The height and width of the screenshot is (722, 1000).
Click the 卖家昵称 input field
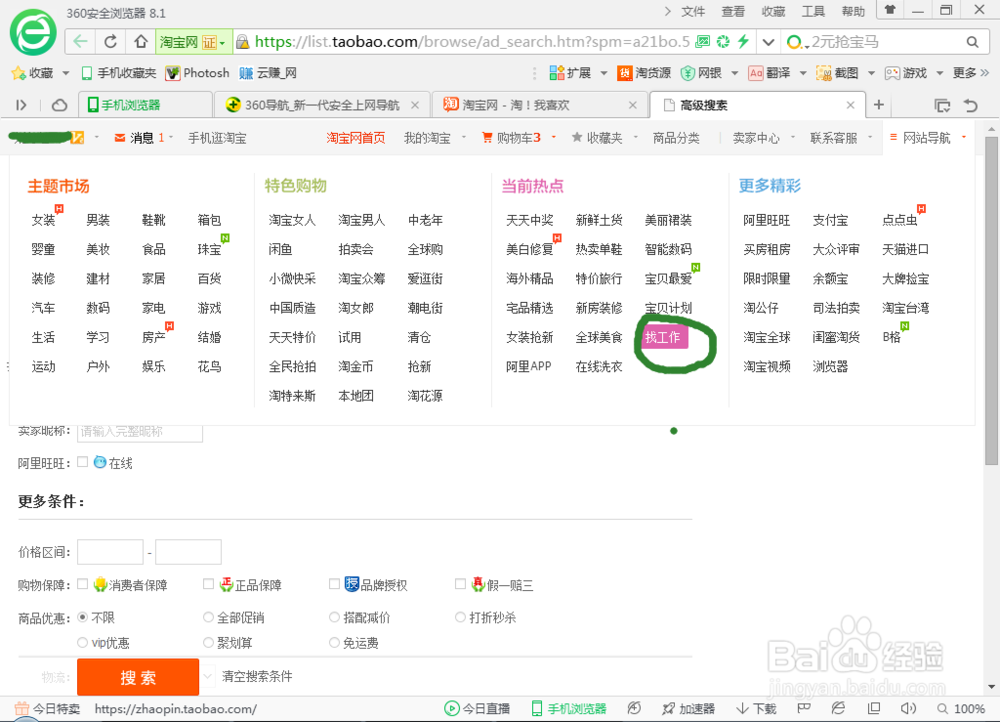[140, 432]
